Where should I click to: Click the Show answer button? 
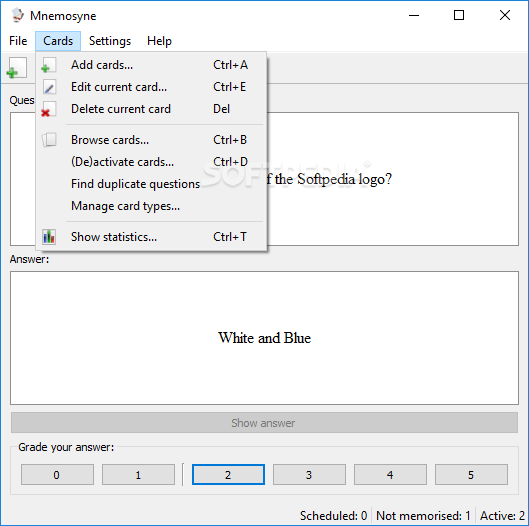264,422
